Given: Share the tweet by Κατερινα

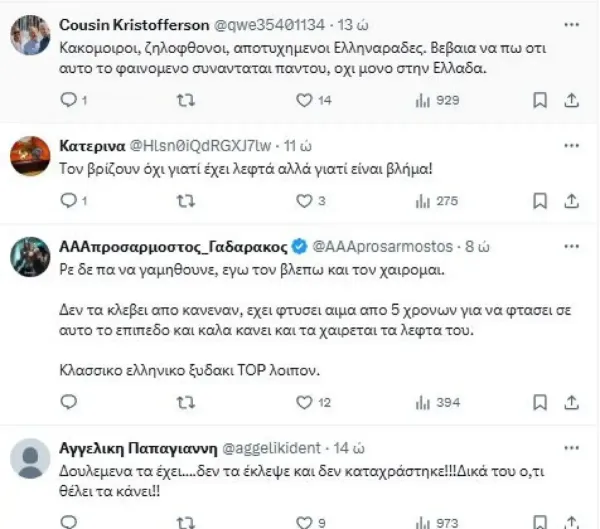Looking at the screenshot, I should [571, 201].
